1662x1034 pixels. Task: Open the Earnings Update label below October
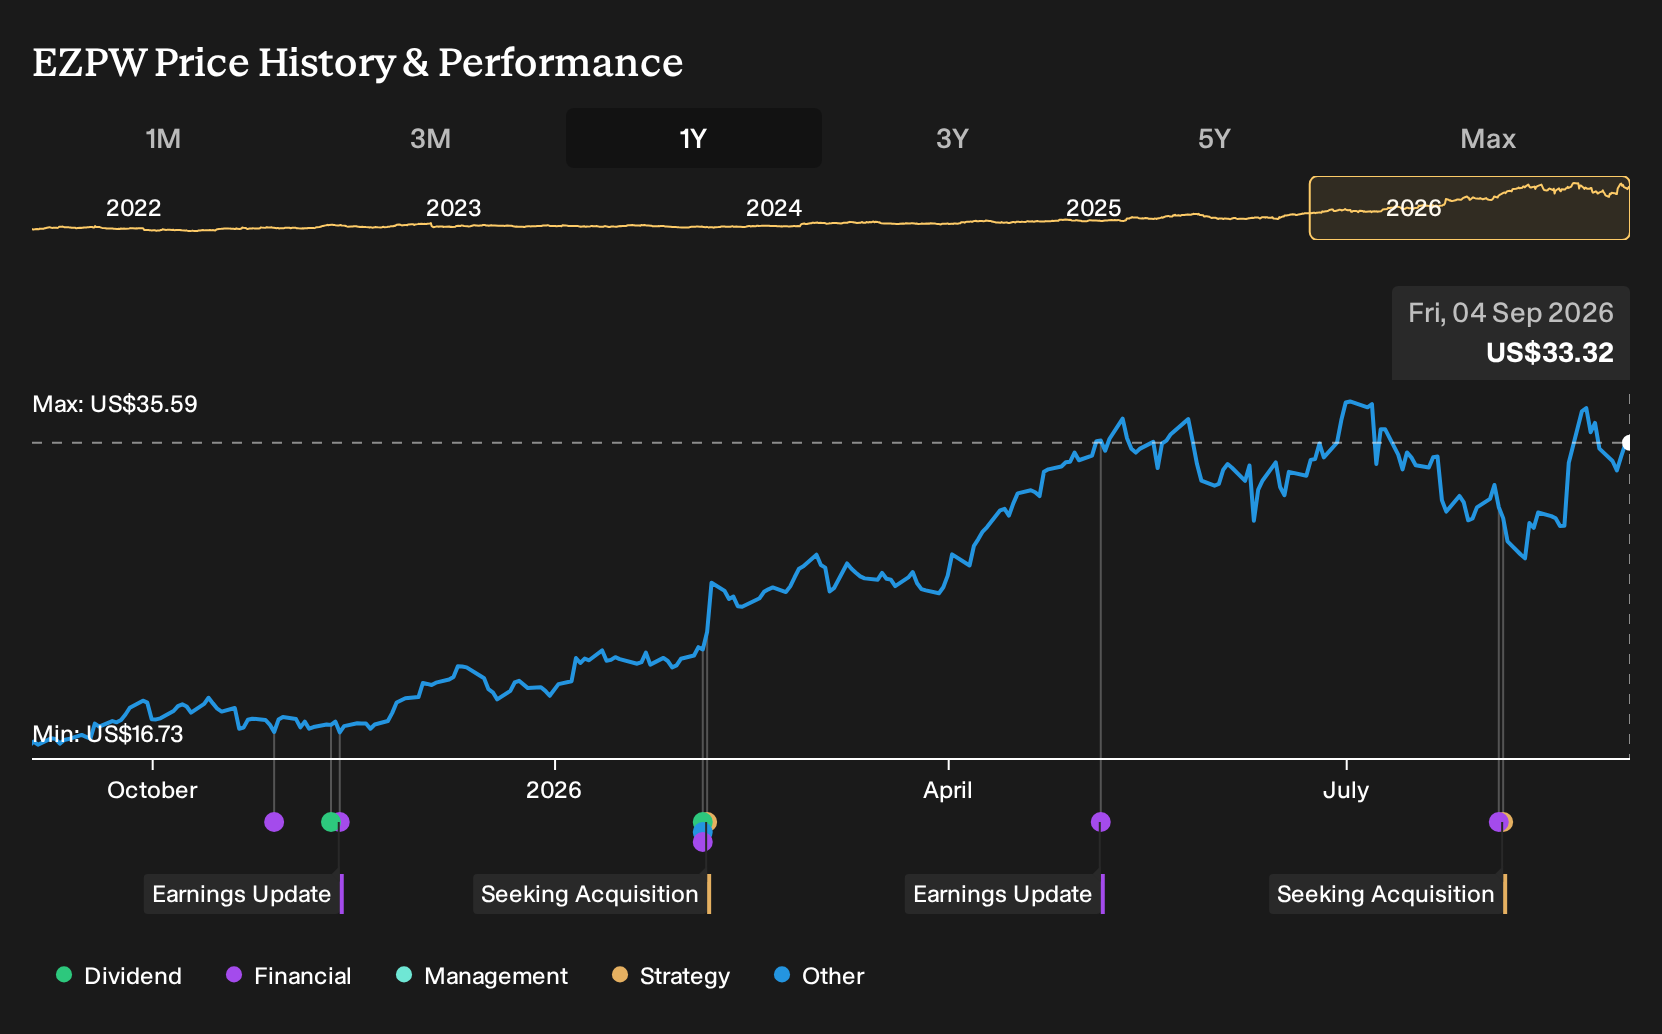click(244, 894)
